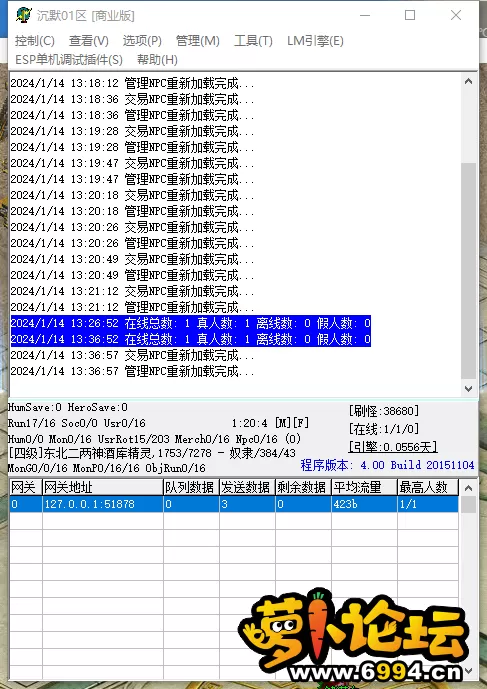Viewport: 487px width, 689px height.
Task: Click the log scroll-up arrow
Action: tap(469, 81)
